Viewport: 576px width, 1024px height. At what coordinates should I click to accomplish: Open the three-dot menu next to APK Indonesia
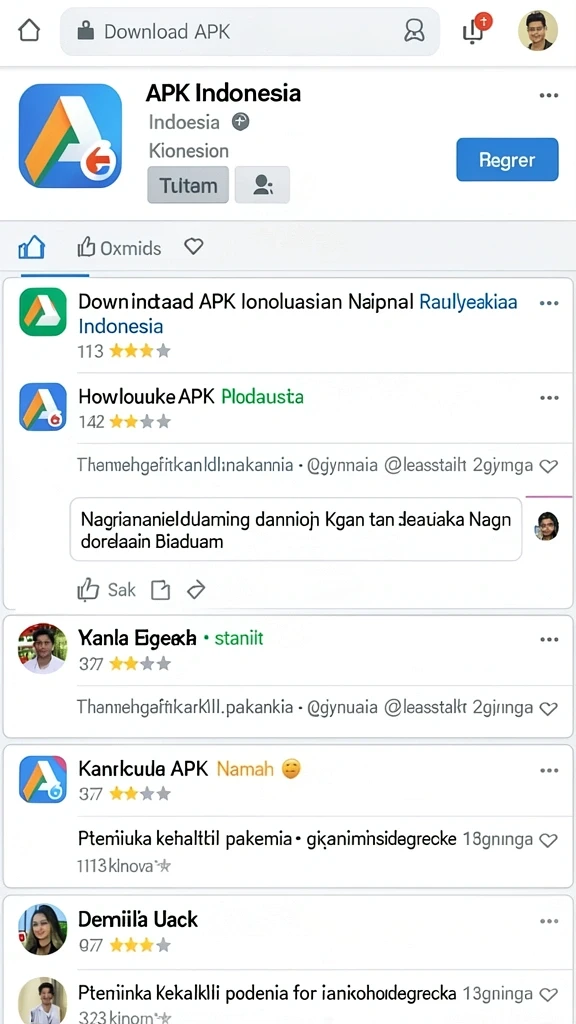point(549,95)
